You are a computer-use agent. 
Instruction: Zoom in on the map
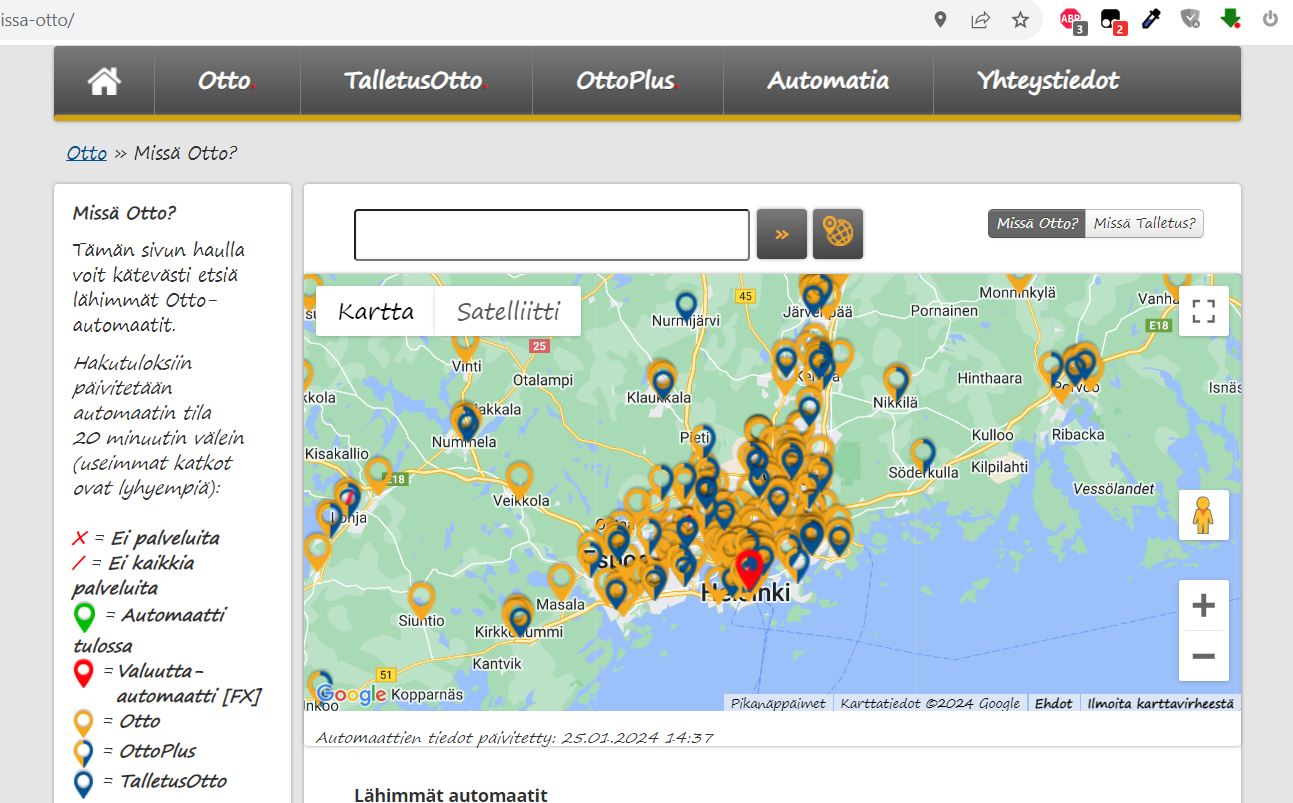(1203, 605)
